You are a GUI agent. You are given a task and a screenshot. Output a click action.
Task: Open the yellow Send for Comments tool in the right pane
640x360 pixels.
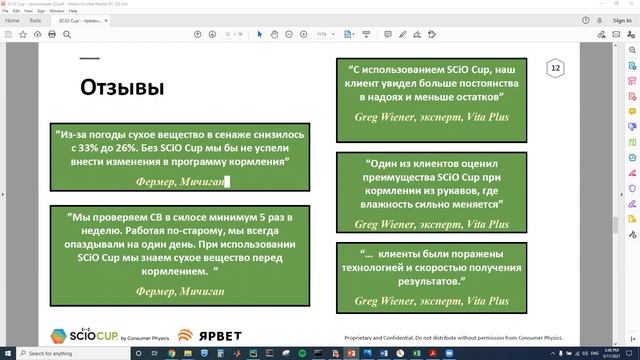pyautogui.click(x=632, y=219)
